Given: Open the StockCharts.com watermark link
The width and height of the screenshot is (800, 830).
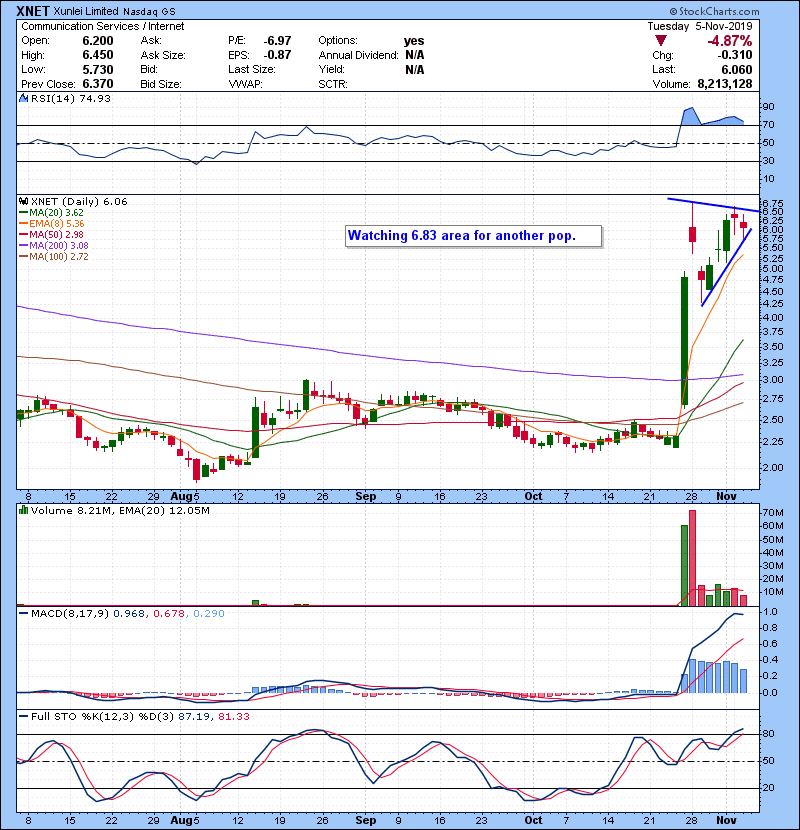Looking at the screenshot, I should pyautogui.click(x=744, y=10).
